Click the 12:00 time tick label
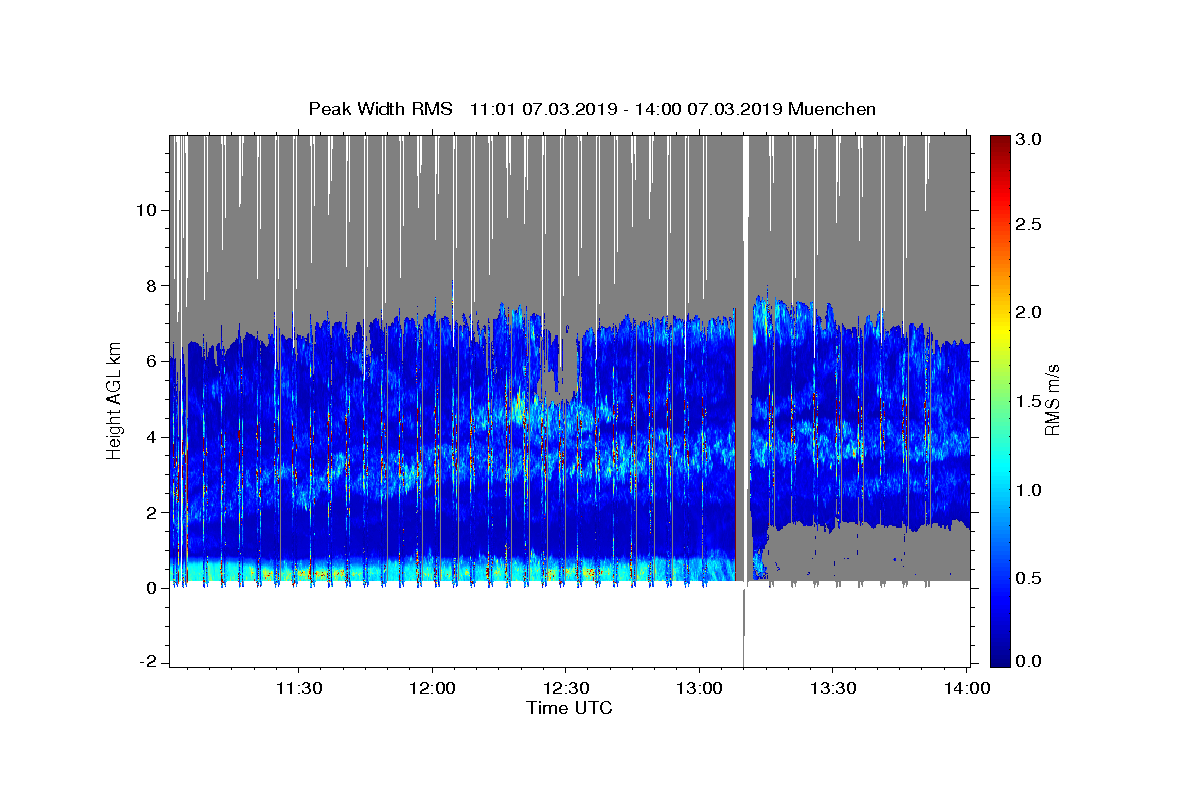Viewport: 1200px width, 800px height. [x=432, y=688]
